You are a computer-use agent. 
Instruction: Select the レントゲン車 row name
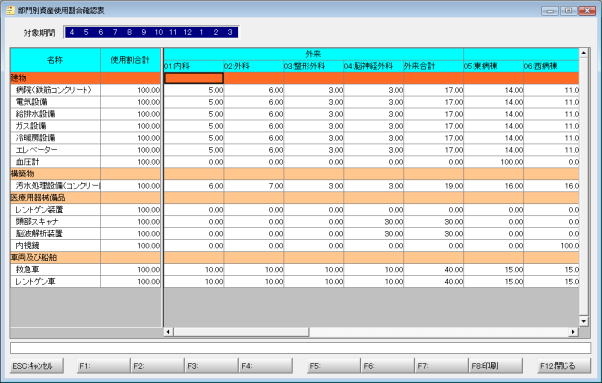[x=55, y=281]
